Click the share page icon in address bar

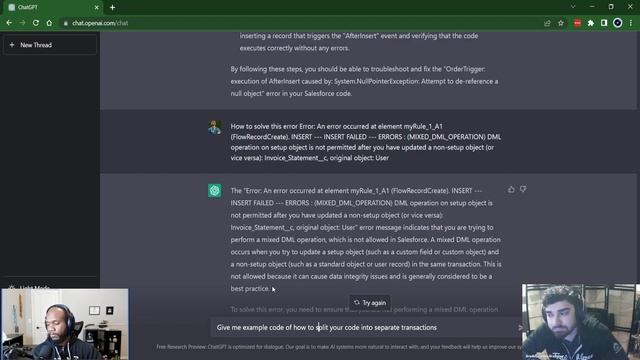(547, 23)
